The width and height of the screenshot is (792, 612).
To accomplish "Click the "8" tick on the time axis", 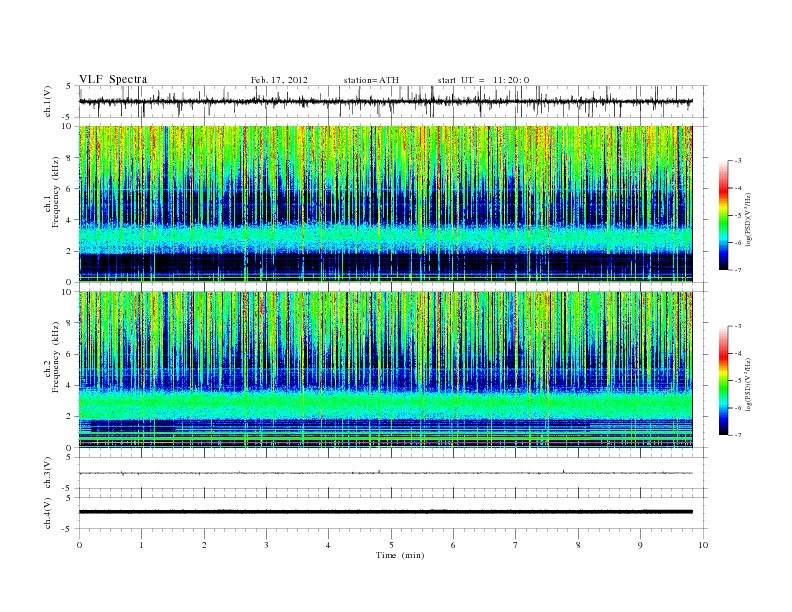I will click(x=578, y=545).
